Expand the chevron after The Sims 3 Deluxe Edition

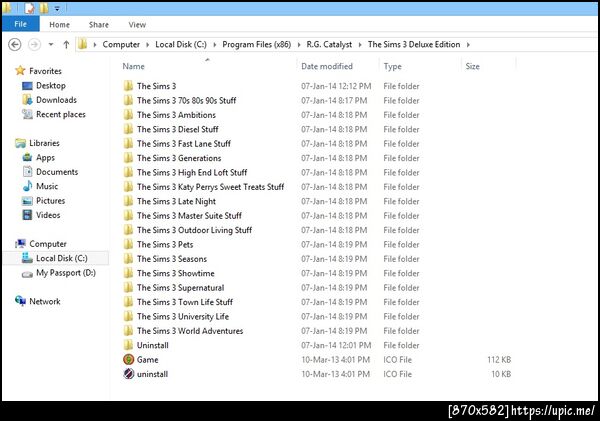(468, 45)
